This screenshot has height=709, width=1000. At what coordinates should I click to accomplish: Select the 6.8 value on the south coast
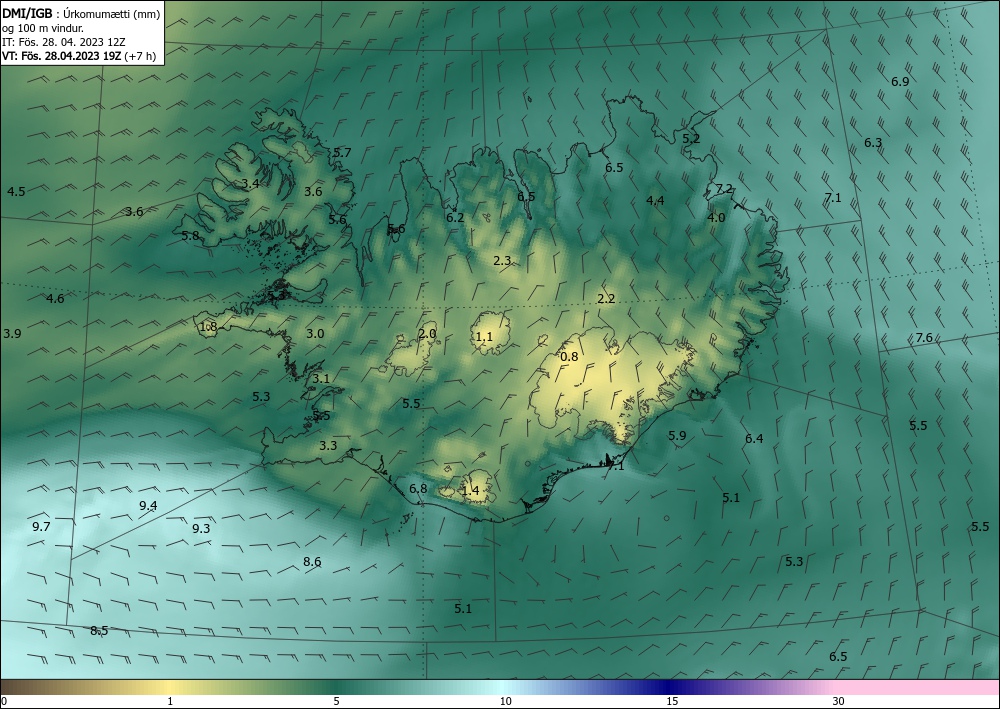coord(418,488)
